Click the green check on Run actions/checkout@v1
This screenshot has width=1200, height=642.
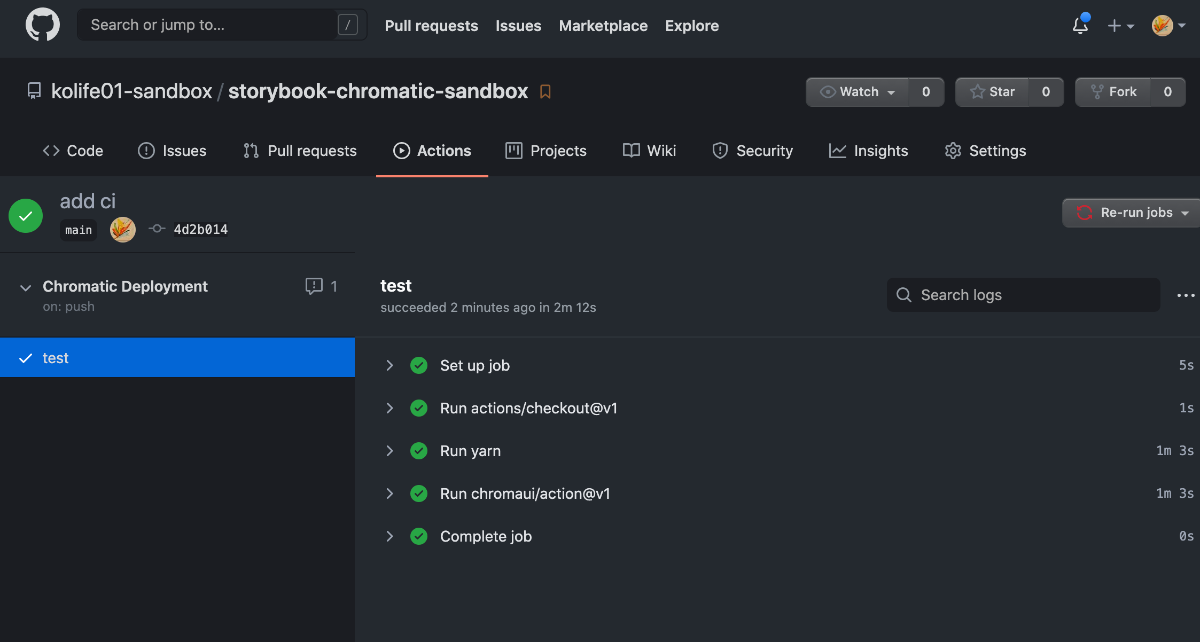pyautogui.click(x=419, y=408)
